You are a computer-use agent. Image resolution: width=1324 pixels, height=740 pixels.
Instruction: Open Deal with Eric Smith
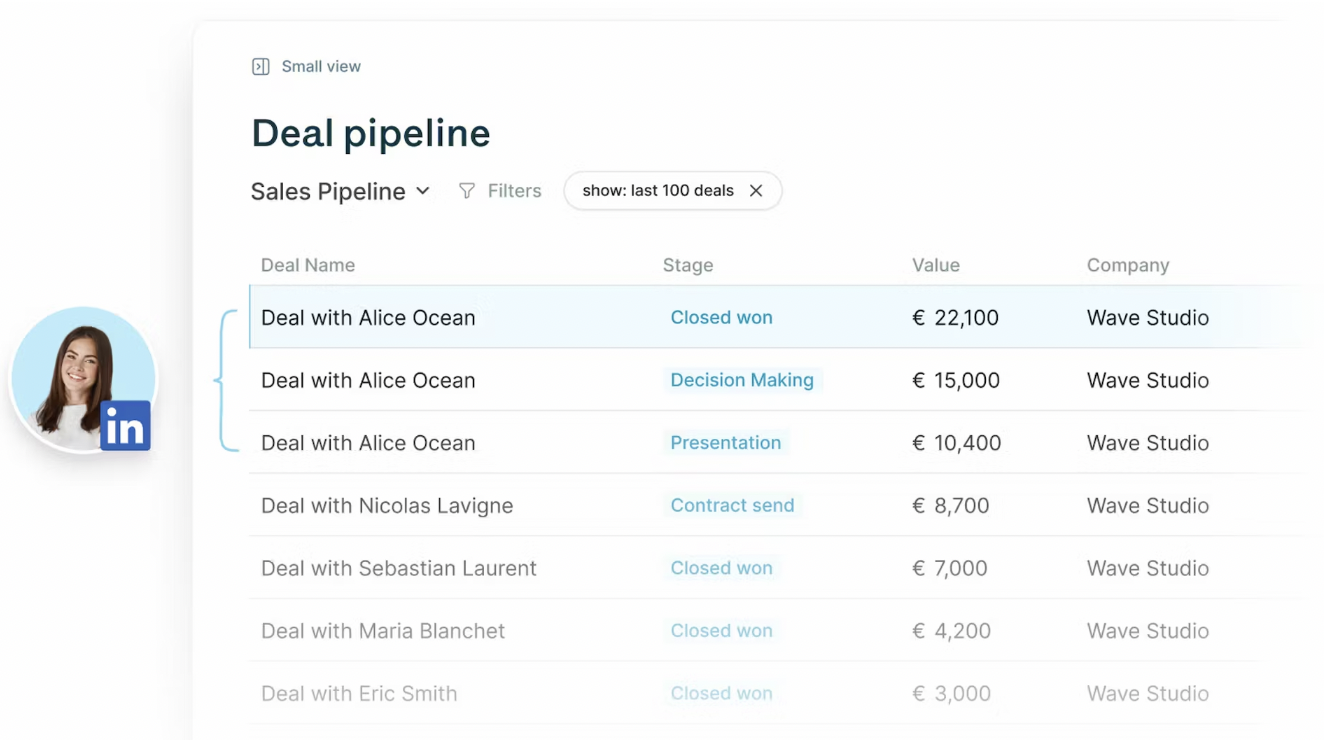point(359,694)
